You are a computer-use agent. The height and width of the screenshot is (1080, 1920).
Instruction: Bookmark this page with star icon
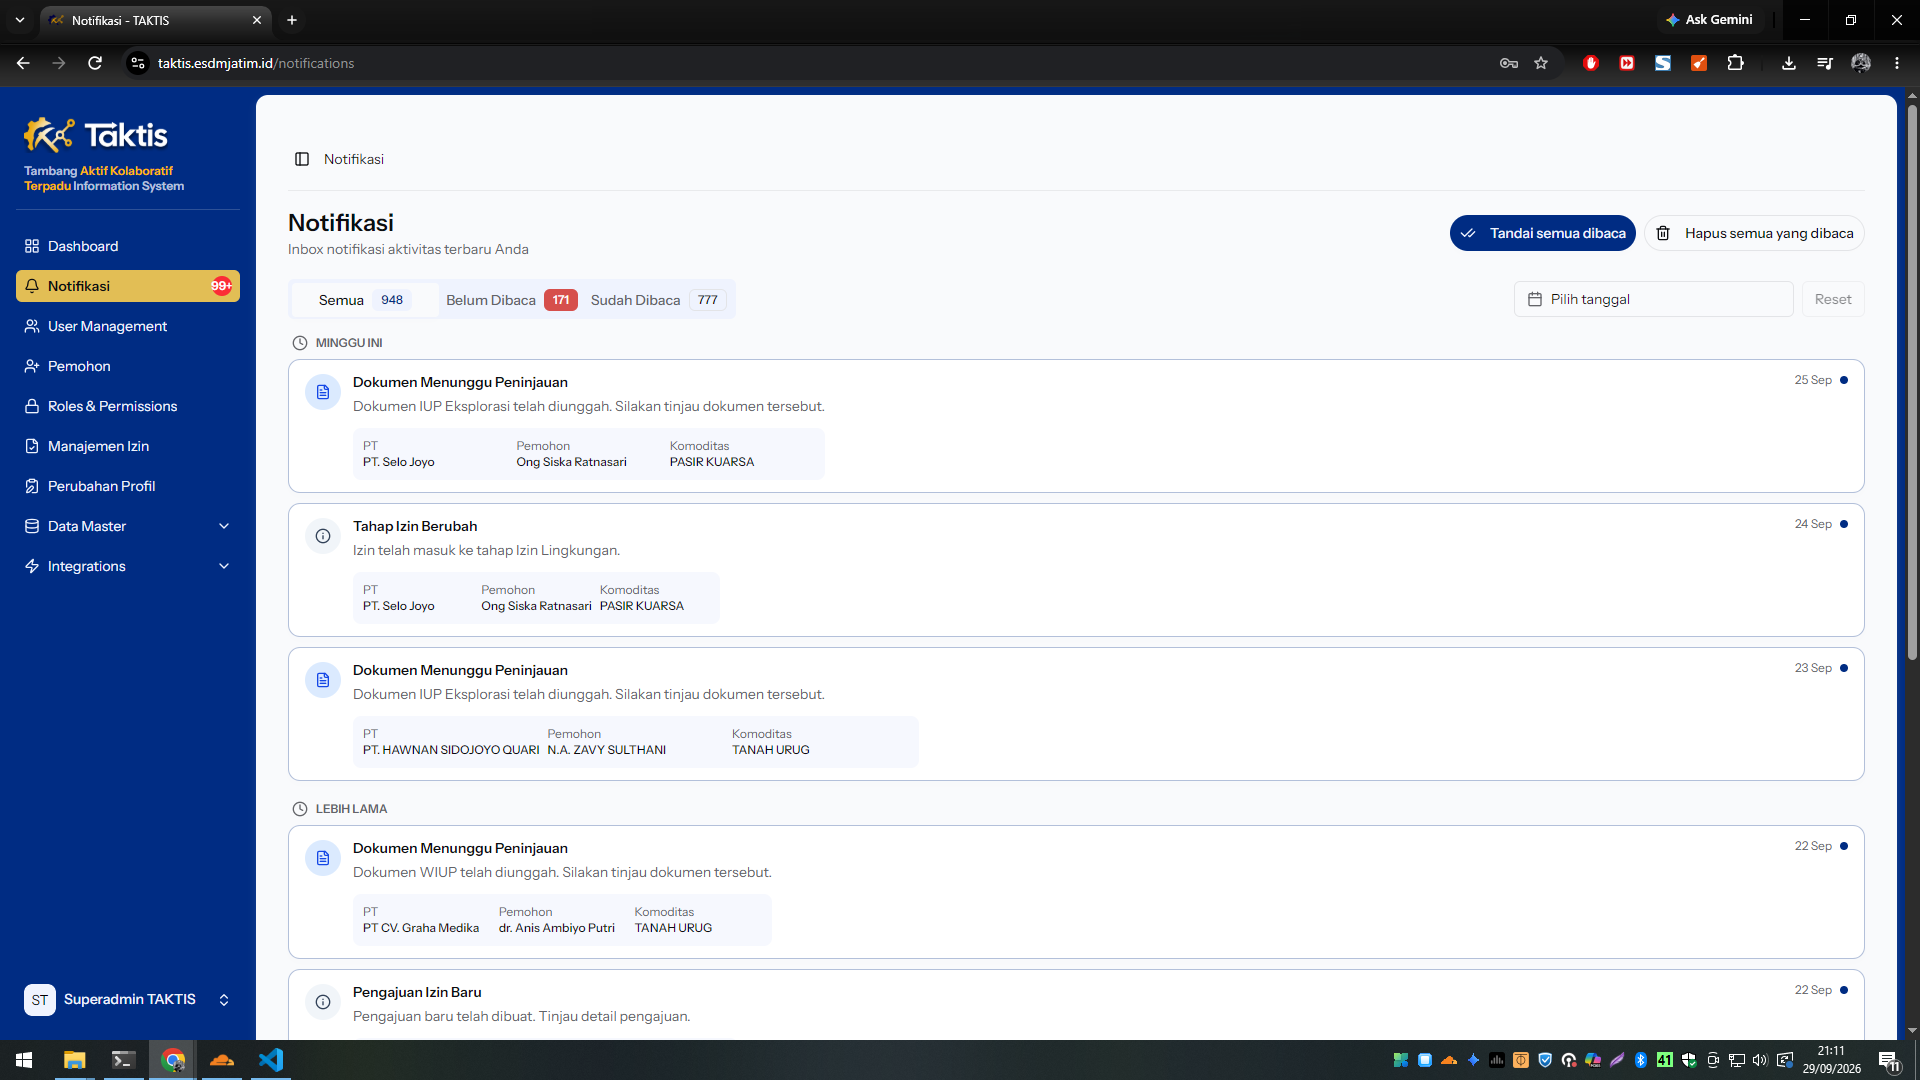(x=1541, y=63)
